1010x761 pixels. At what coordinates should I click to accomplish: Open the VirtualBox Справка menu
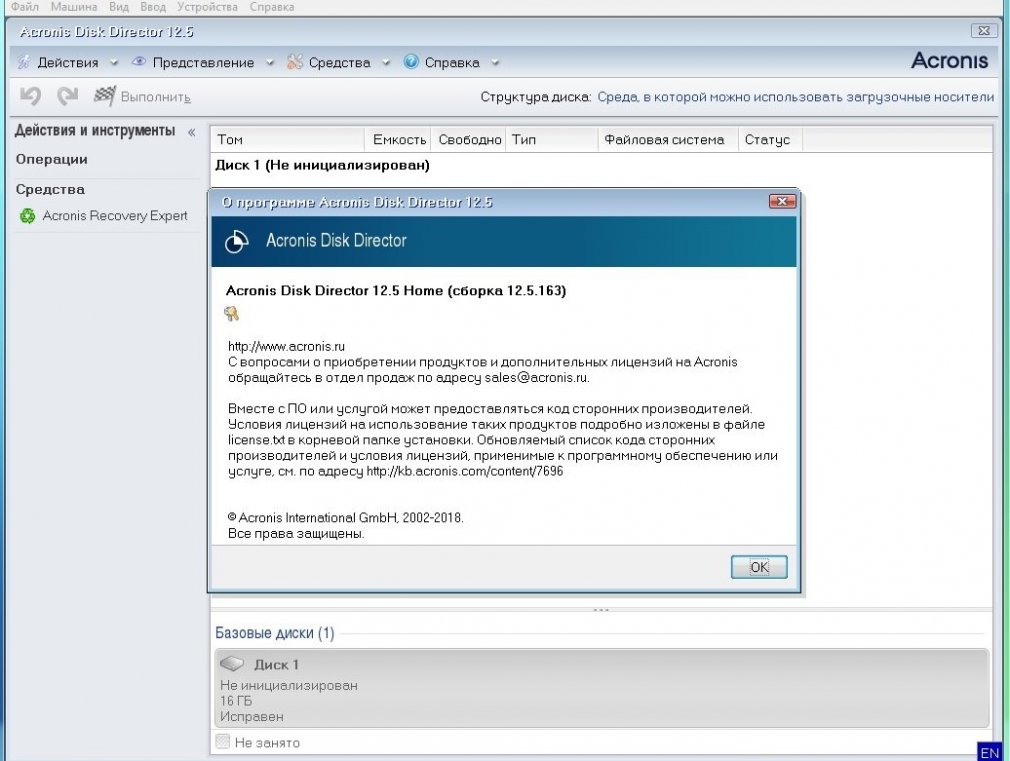tap(272, 7)
